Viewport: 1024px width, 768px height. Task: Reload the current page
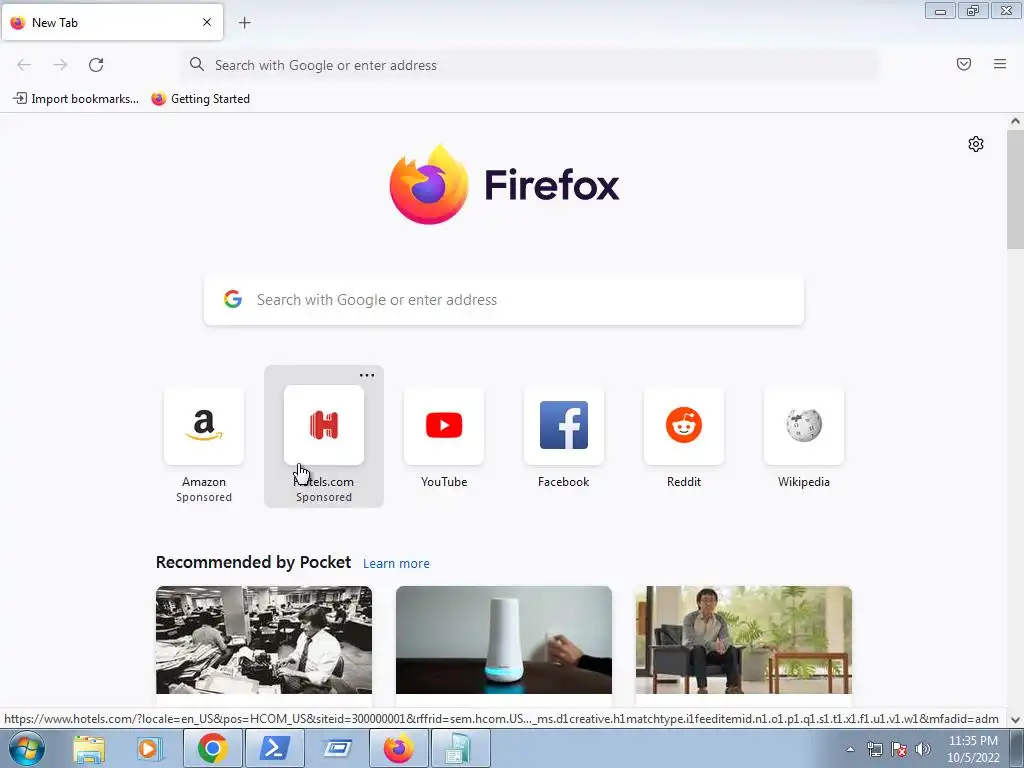(x=96, y=65)
